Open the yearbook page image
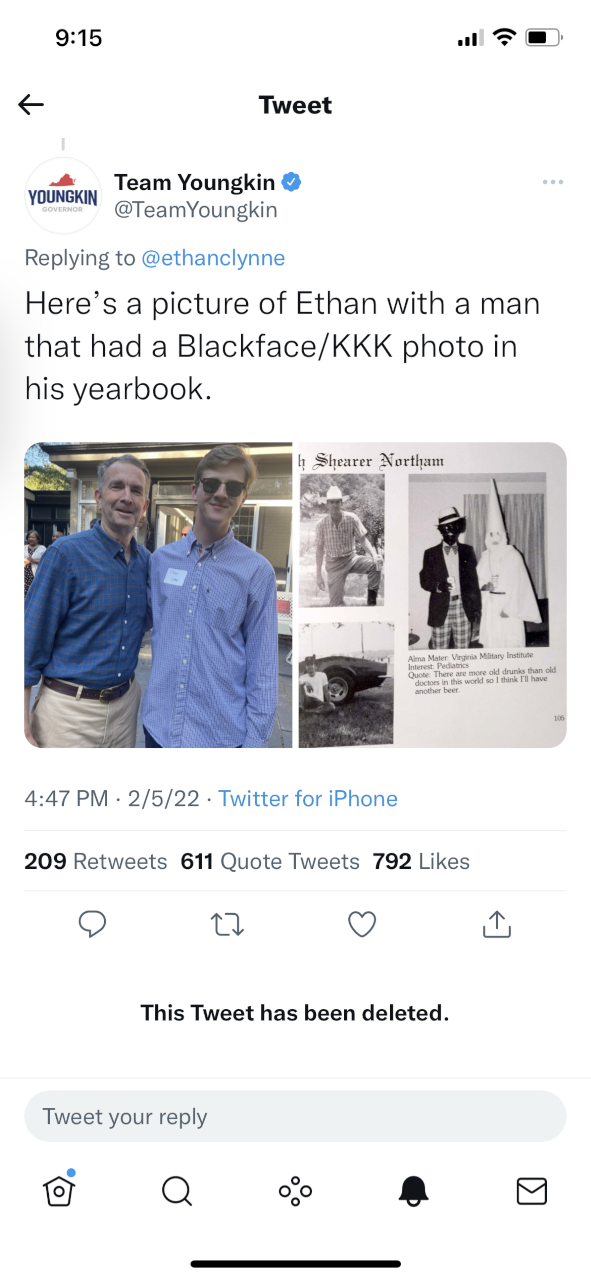Viewport: 591px width, 1280px height. tap(433, 595)
